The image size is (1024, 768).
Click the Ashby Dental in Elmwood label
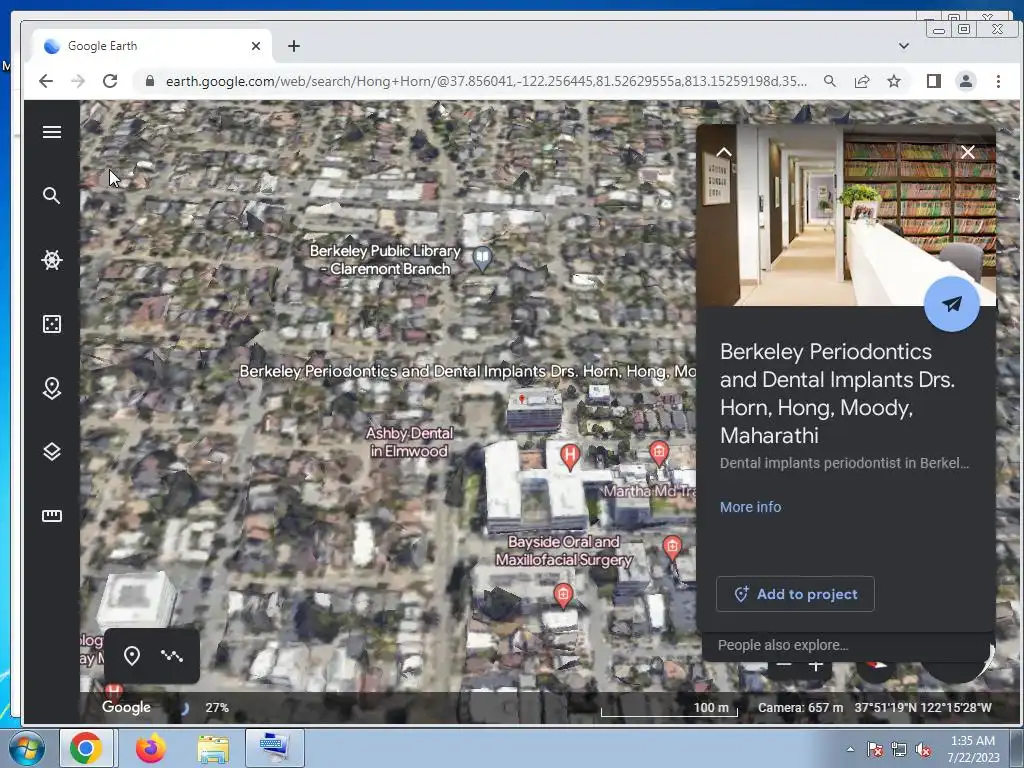point(409,442)
